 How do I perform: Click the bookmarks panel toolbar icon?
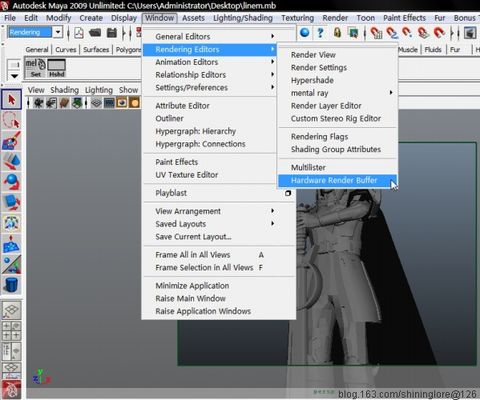click(64, 103)
